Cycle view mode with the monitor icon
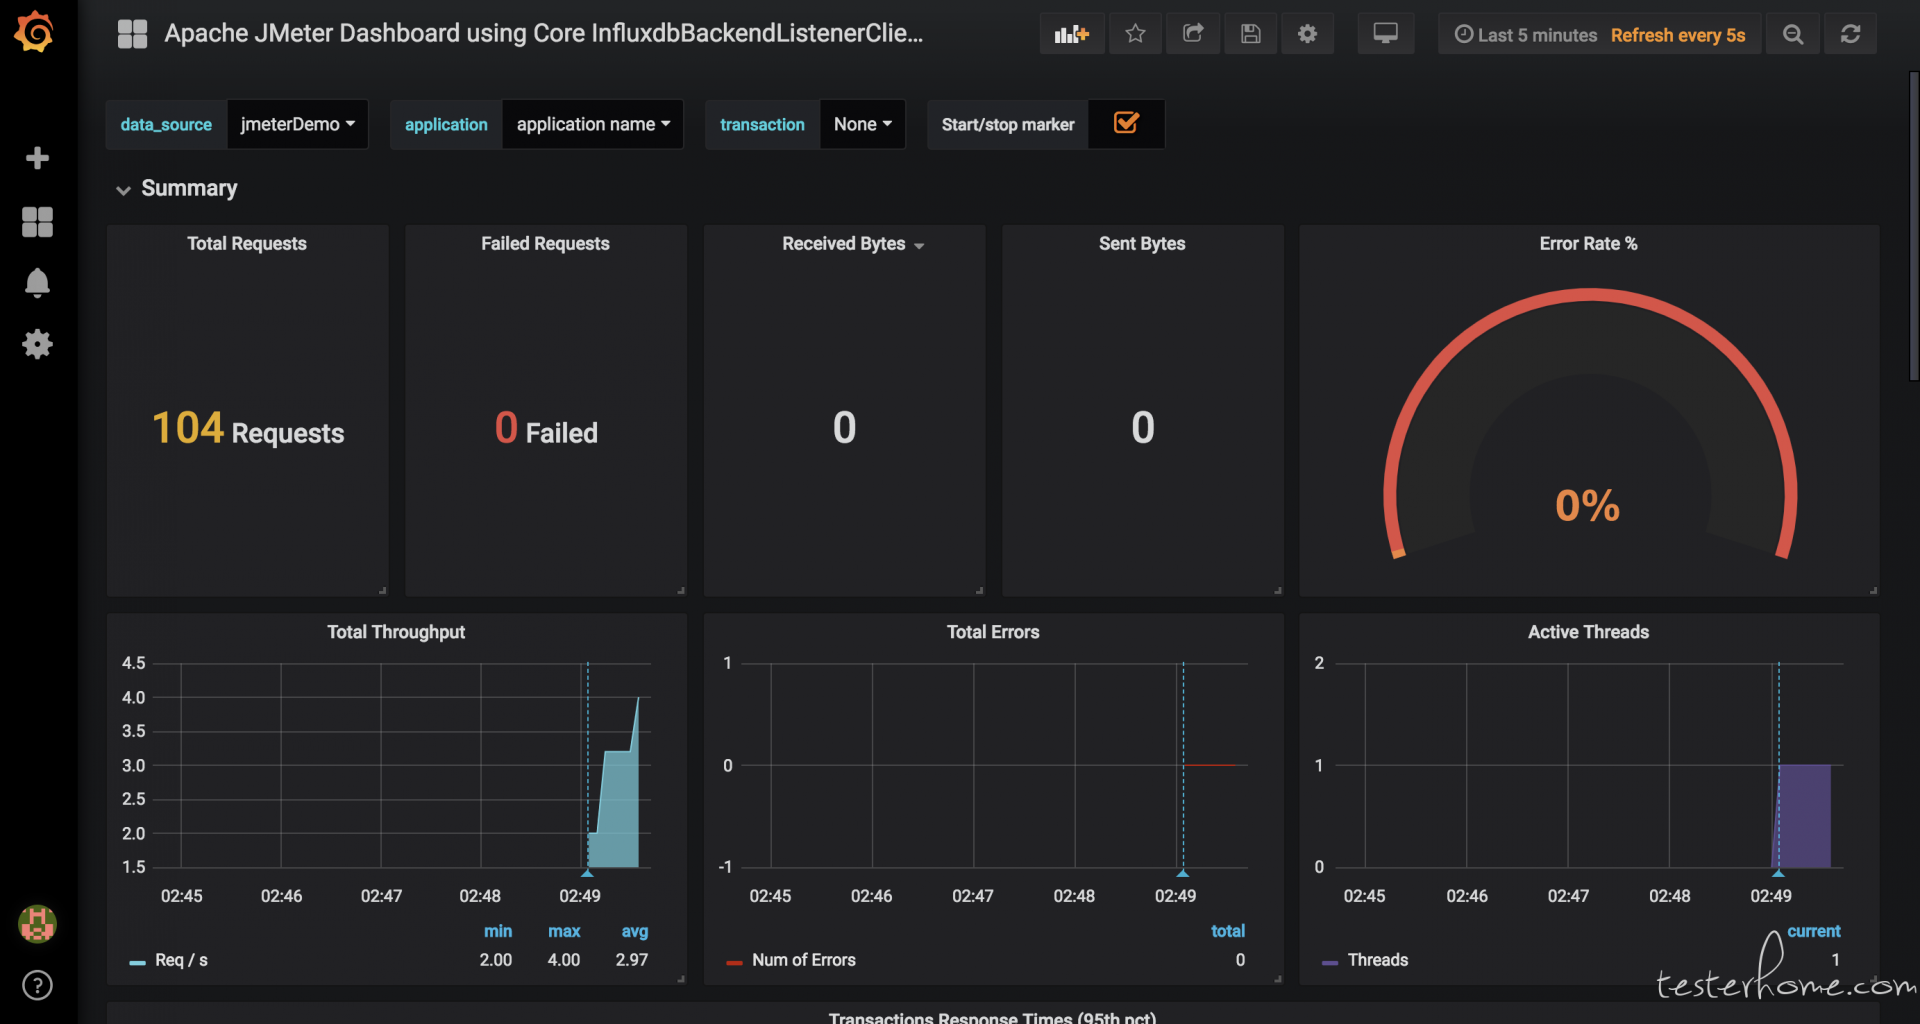Viewport: 1920px width, 1024px height. click(1385, 34)
